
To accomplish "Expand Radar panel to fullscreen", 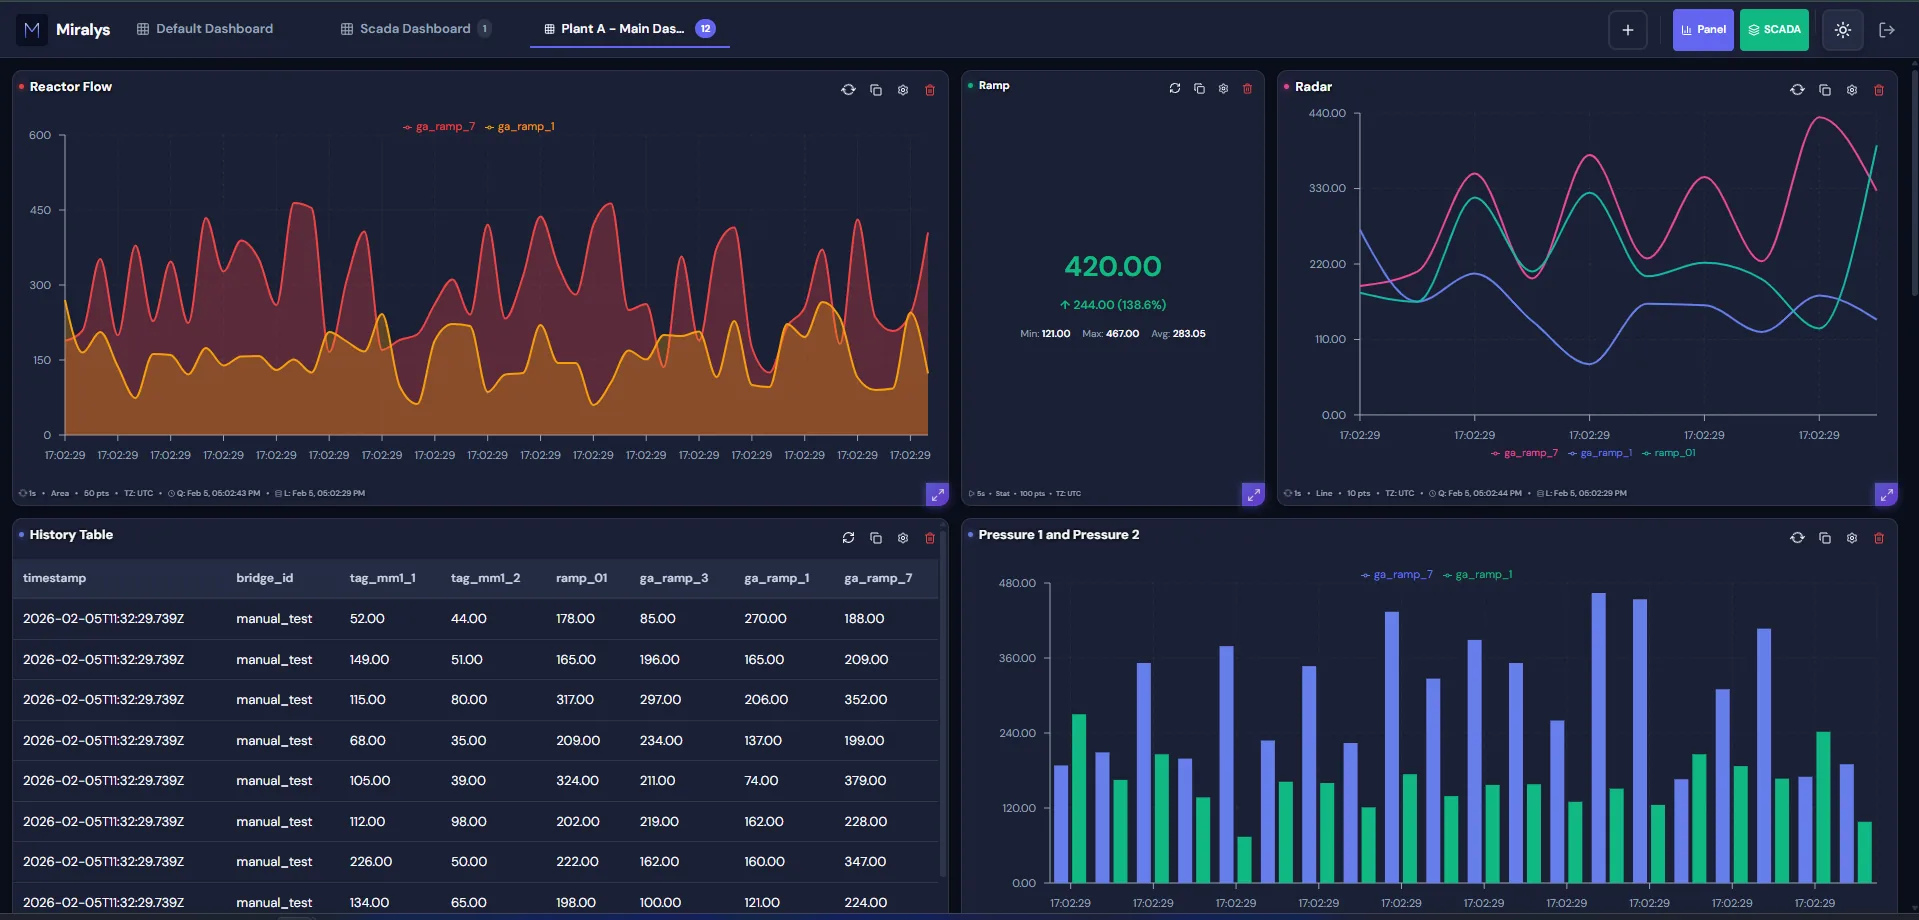I will 1886,494.
